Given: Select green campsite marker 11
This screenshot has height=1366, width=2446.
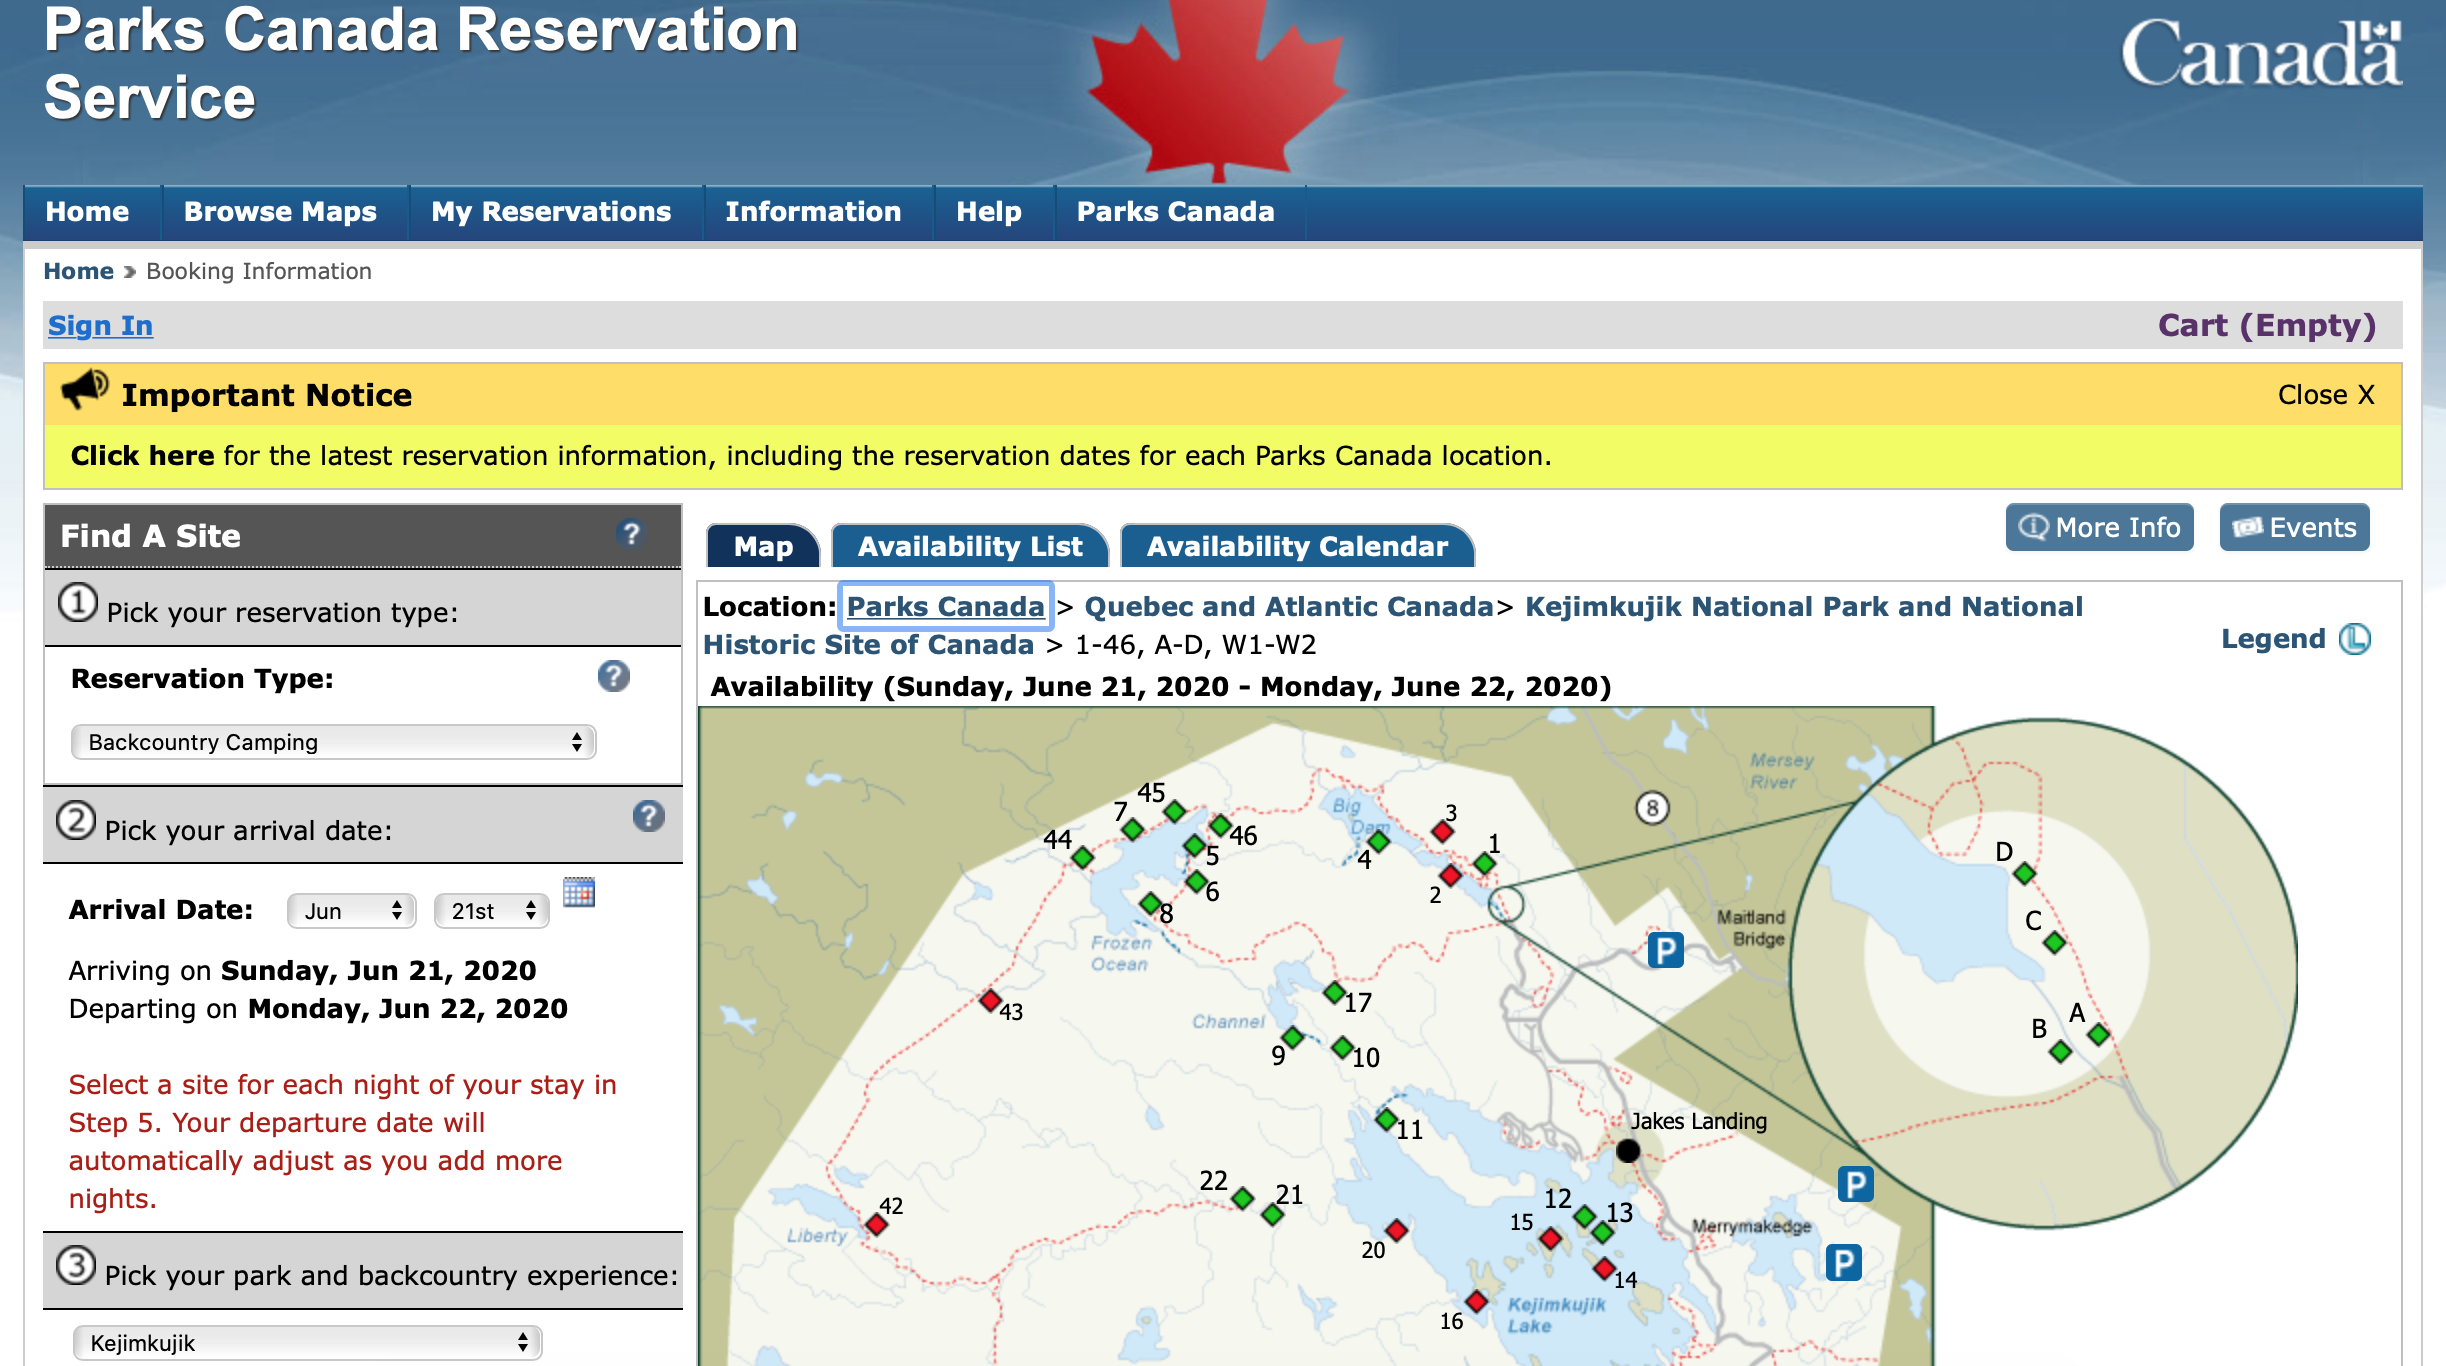Looking at the screenshot, I should (1386, 1119).
